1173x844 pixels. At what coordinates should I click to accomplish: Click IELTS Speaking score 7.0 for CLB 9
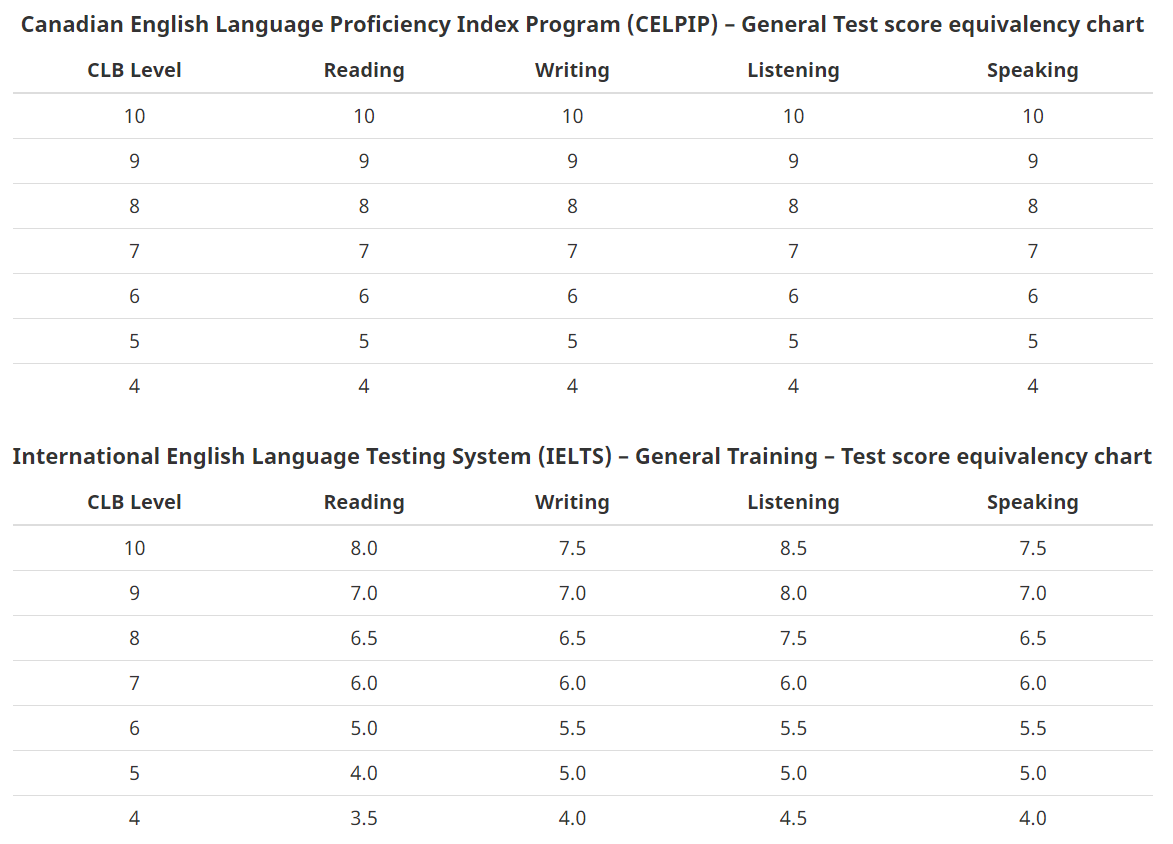1032,593
